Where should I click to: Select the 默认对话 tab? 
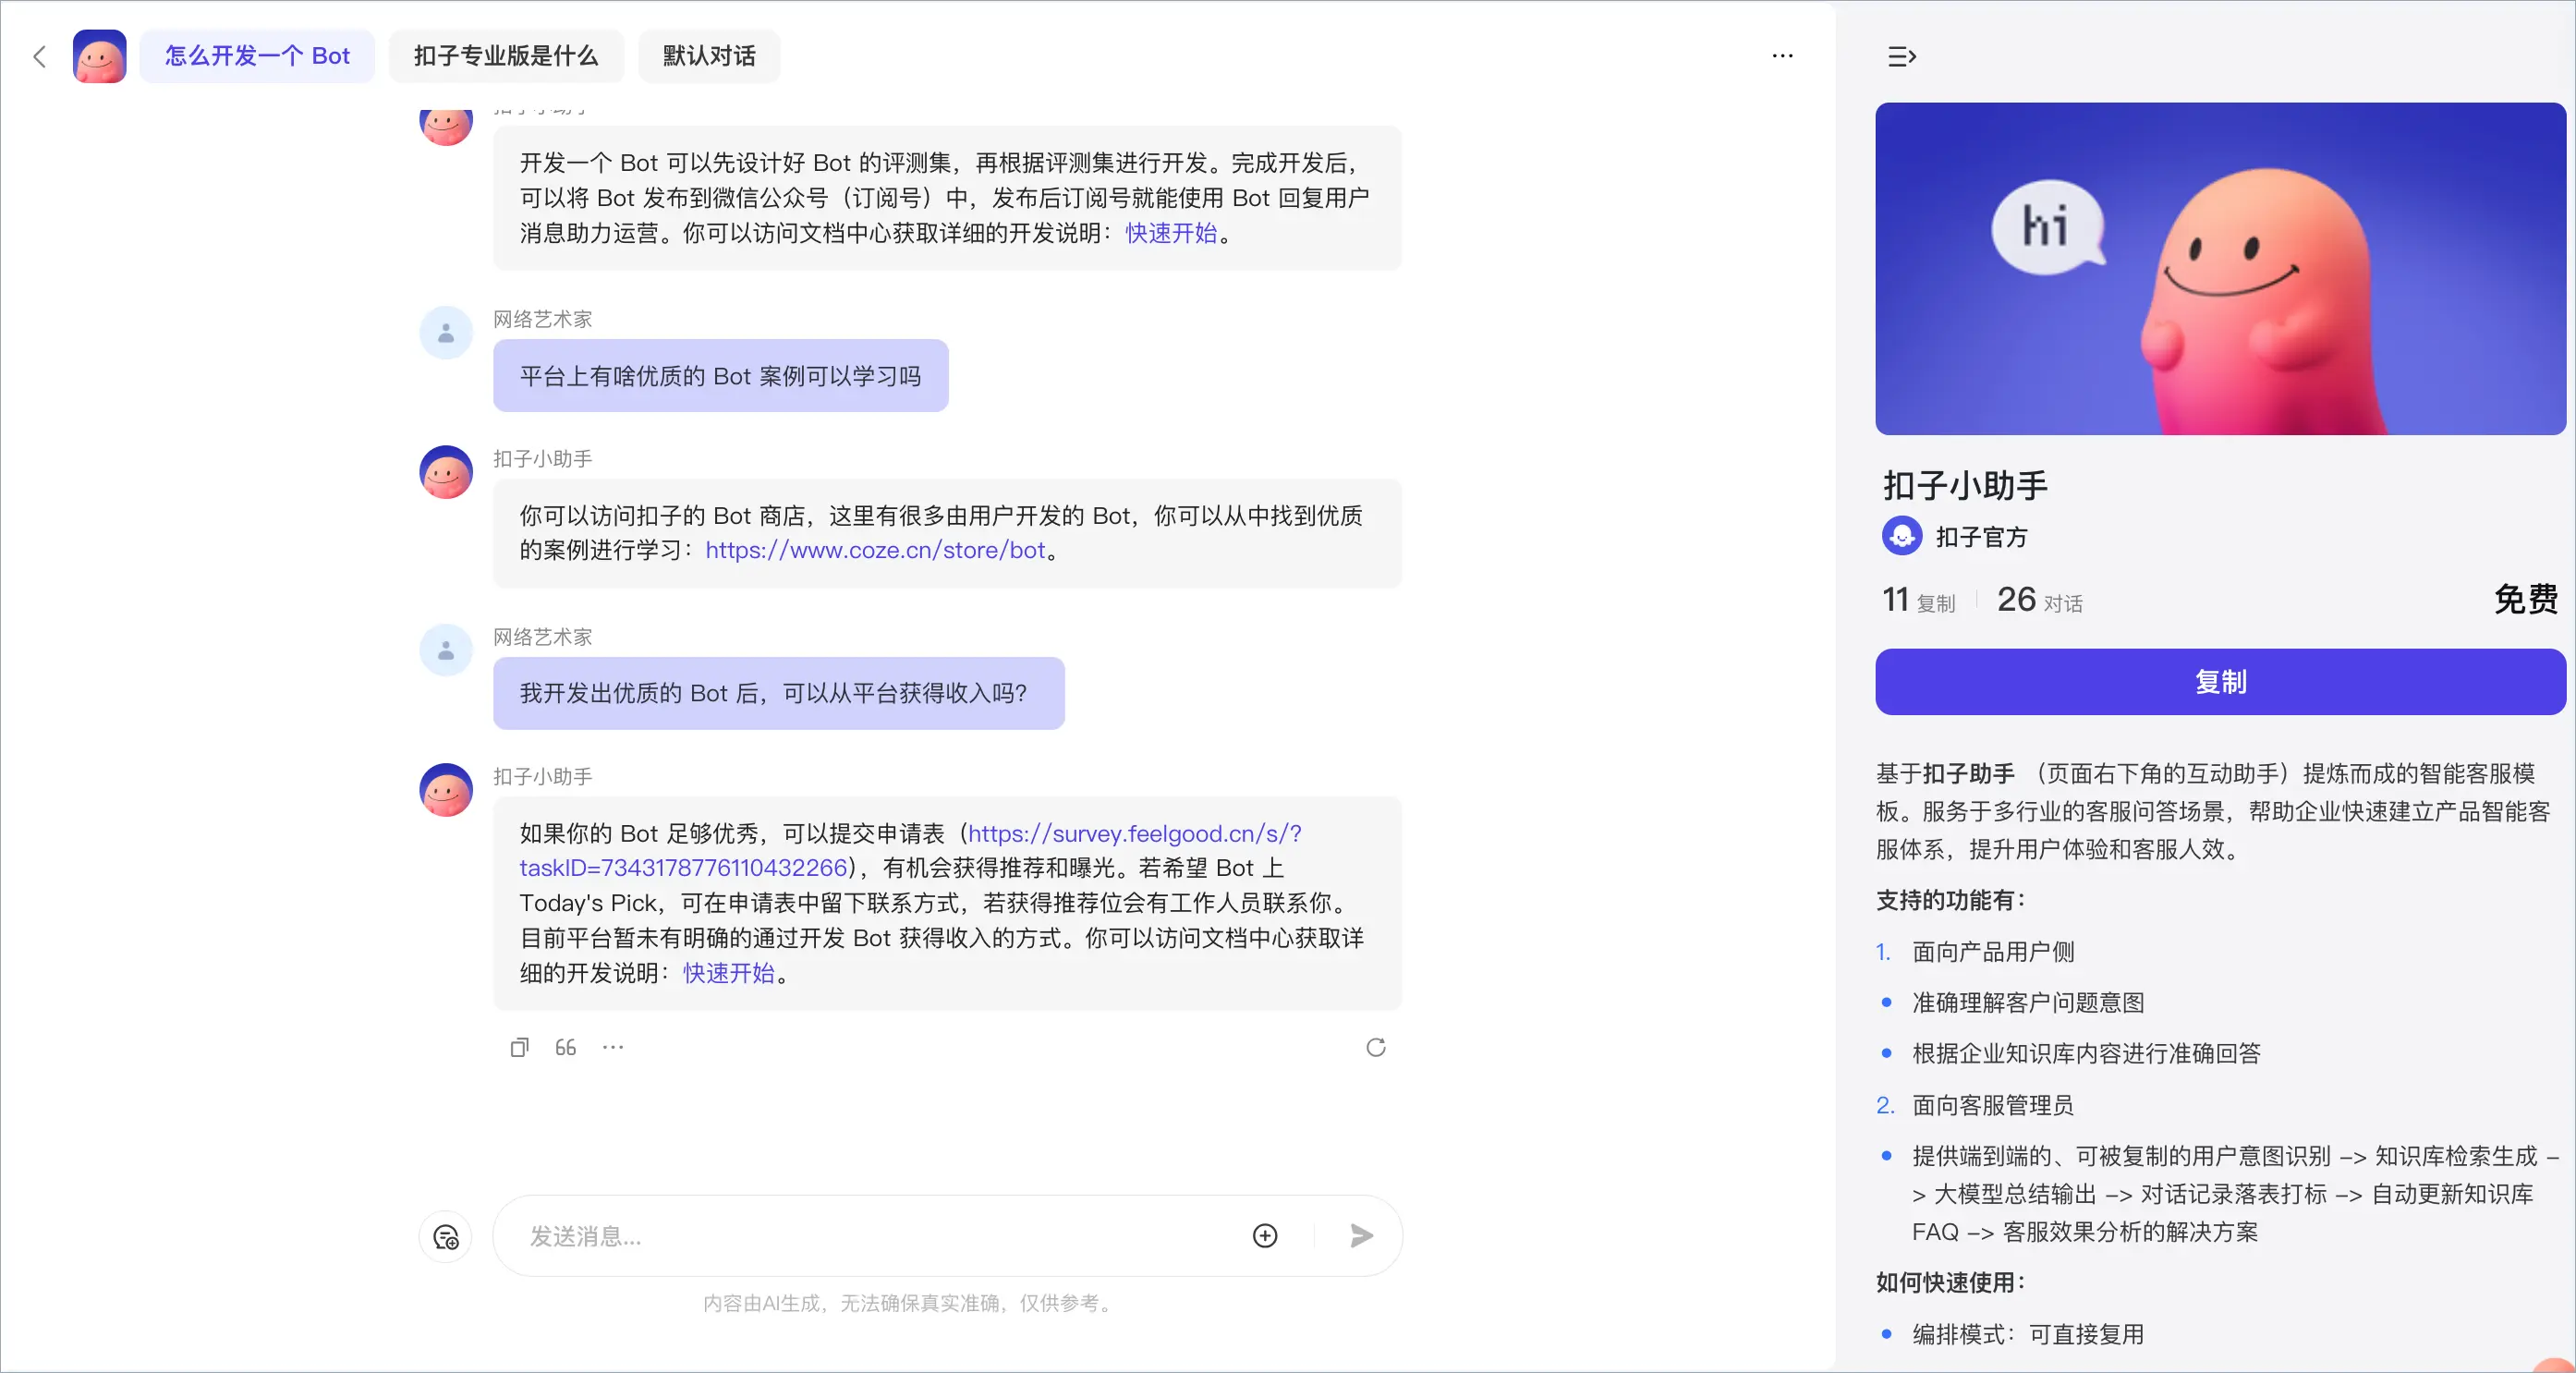[x=709, y=56]
